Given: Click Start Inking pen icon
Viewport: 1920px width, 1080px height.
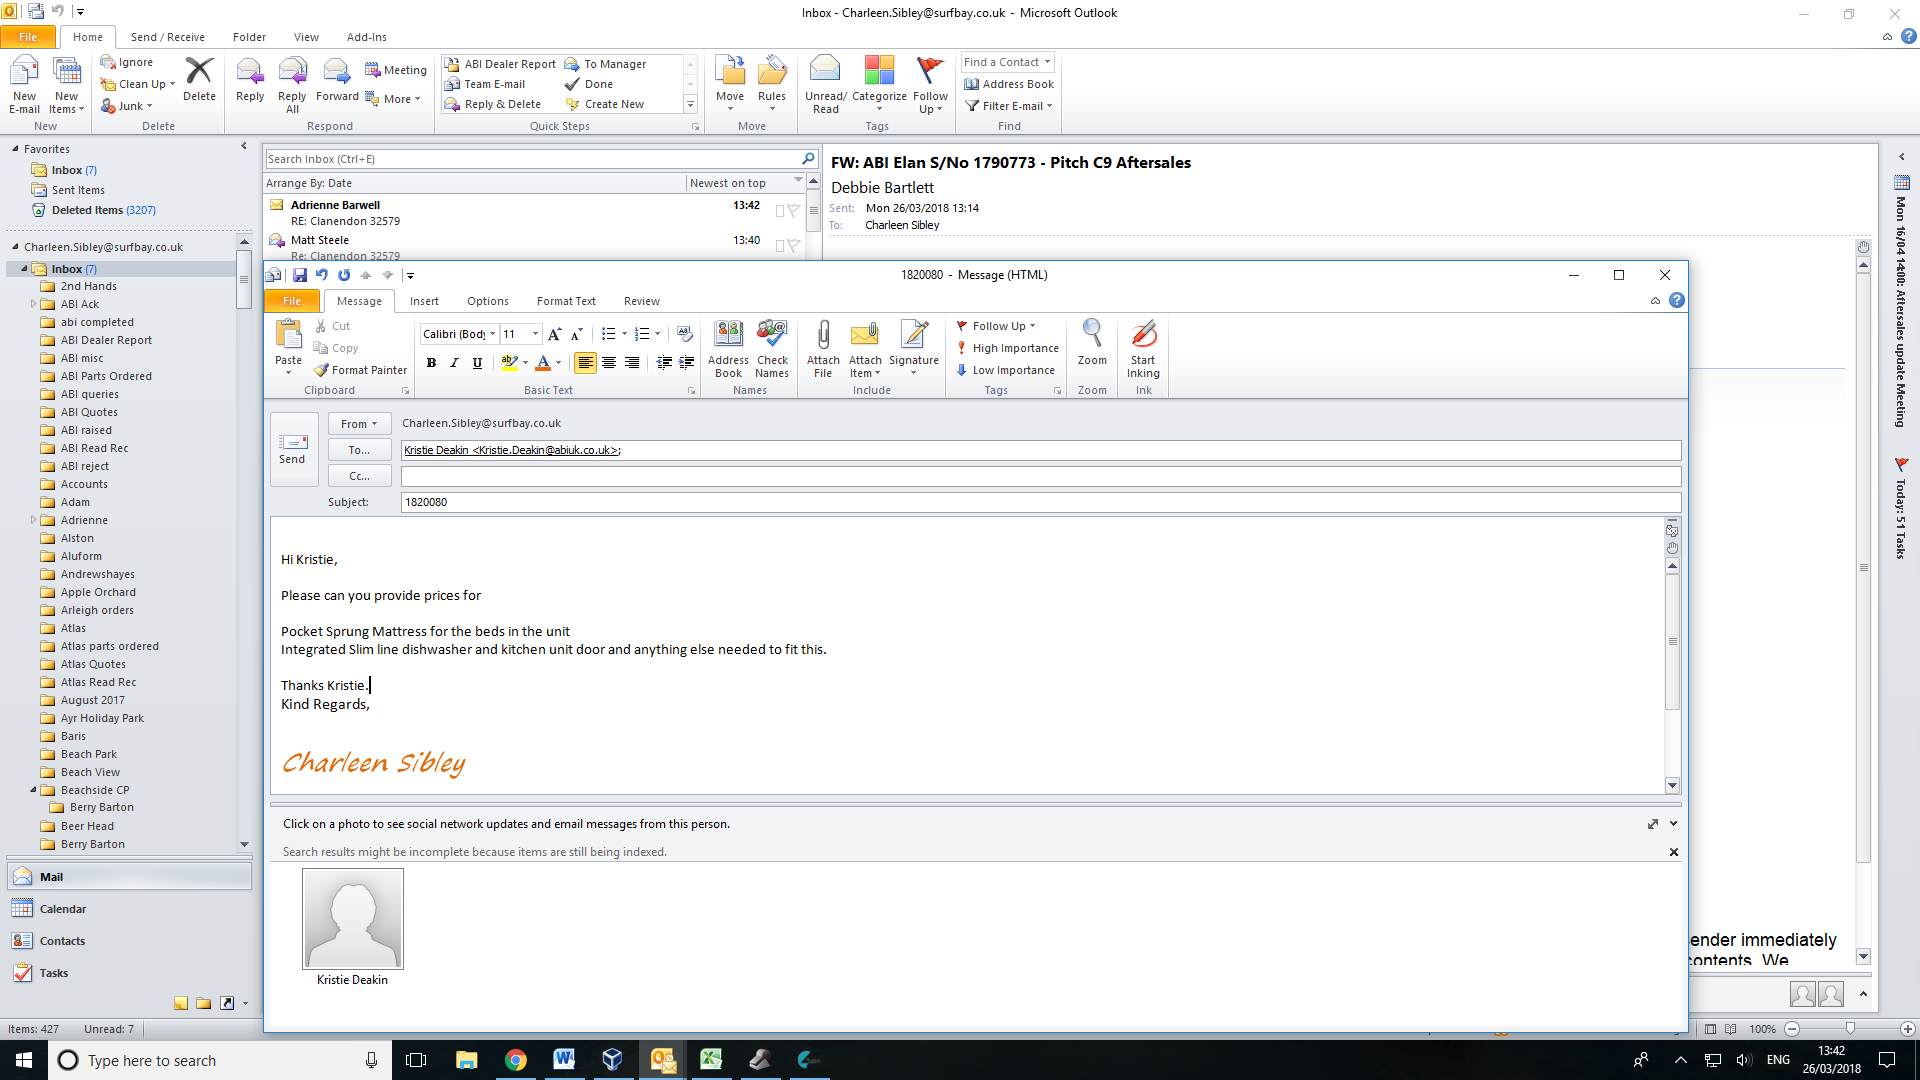Looking at the screenshot, I should tap(1143, 347).
